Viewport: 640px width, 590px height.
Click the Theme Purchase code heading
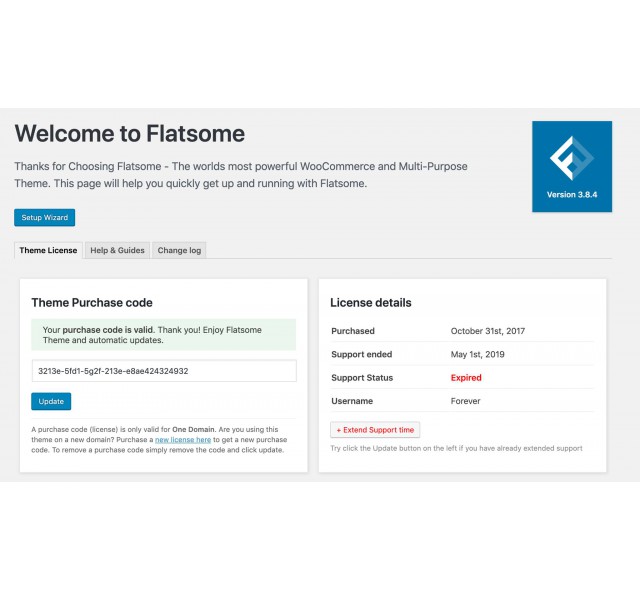coord(92,302)
